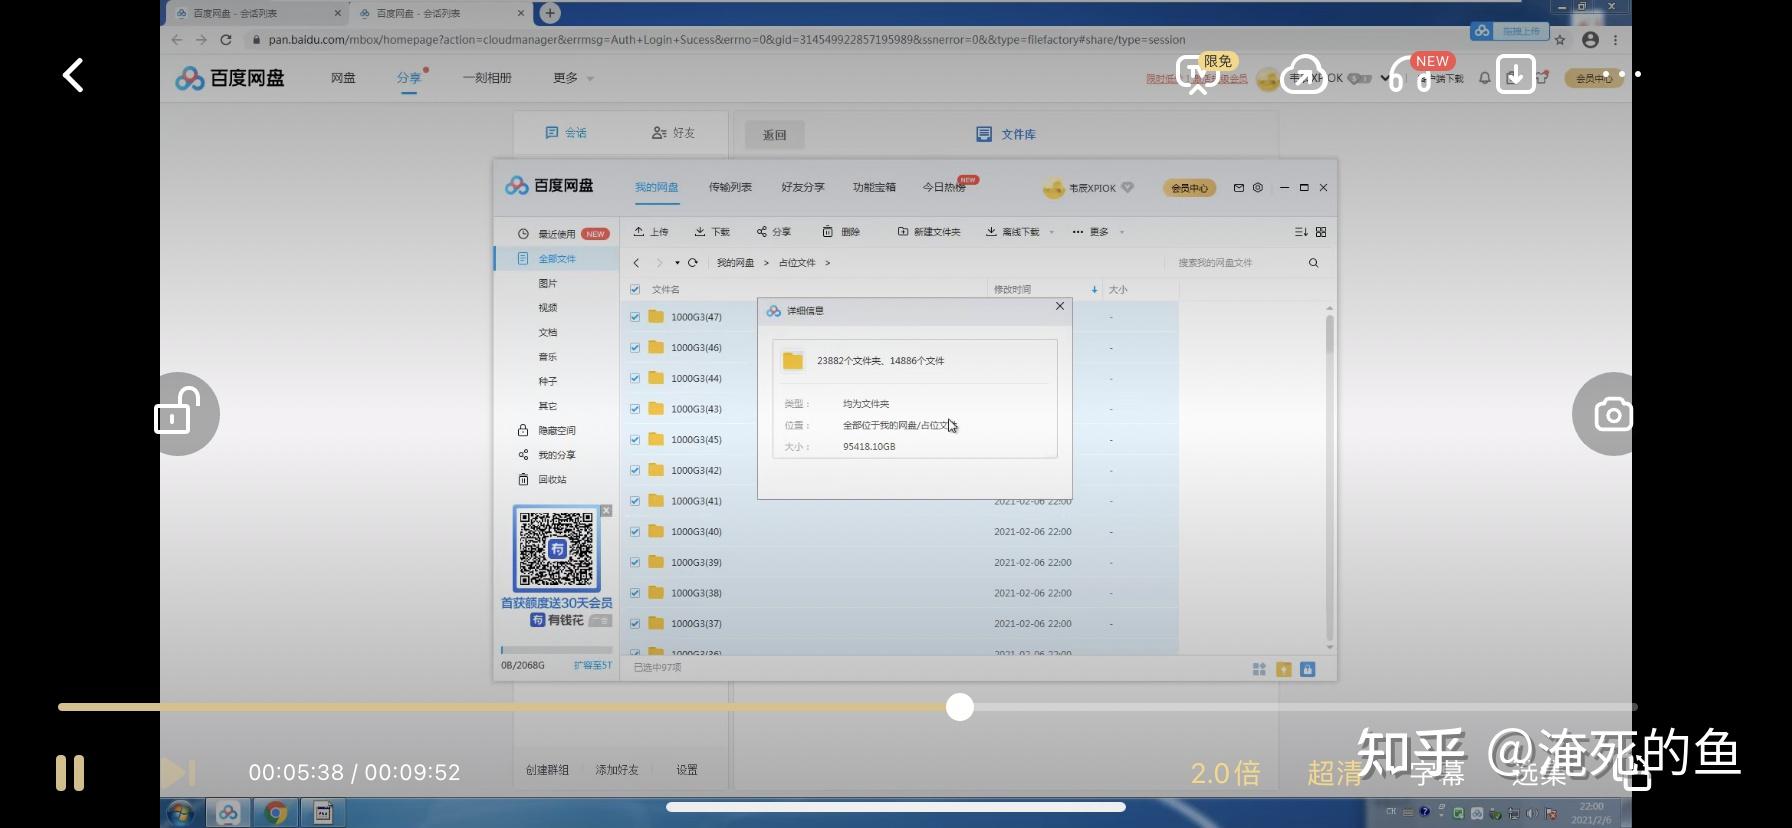Sort by the 修改时间 column header

(1012, 290)
